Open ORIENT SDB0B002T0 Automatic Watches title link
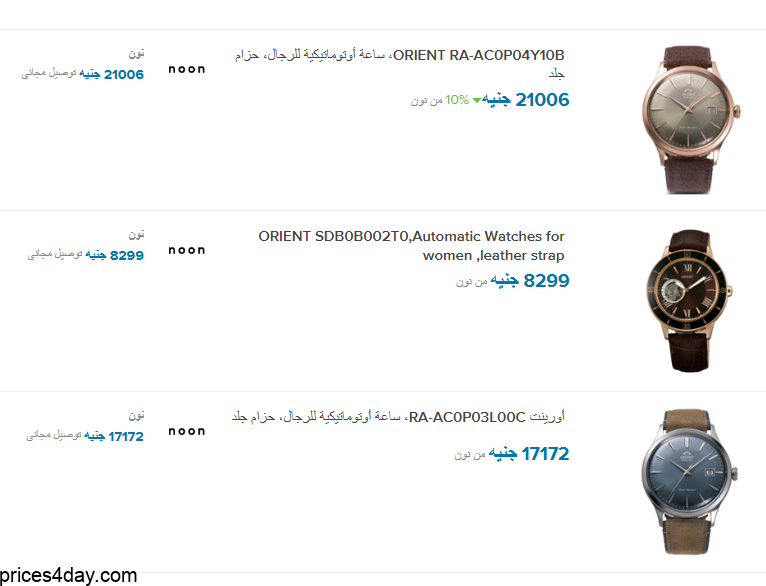Viewport: 766px width, 586px height. [x=411, y=246]
